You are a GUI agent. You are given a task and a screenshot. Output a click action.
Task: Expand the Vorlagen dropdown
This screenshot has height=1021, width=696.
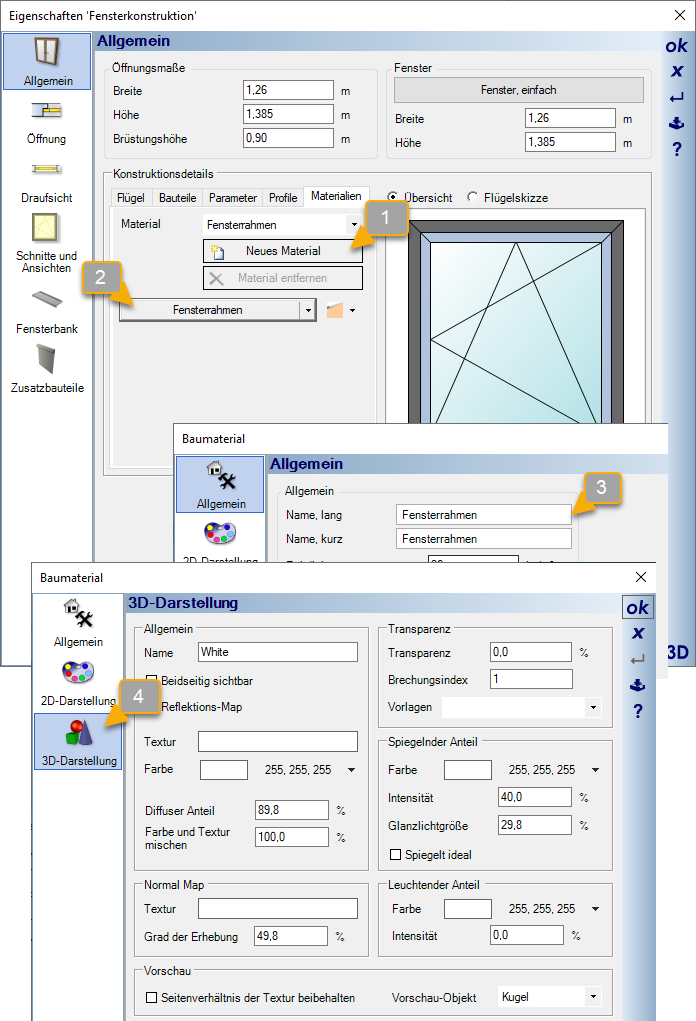pos(593,707)
